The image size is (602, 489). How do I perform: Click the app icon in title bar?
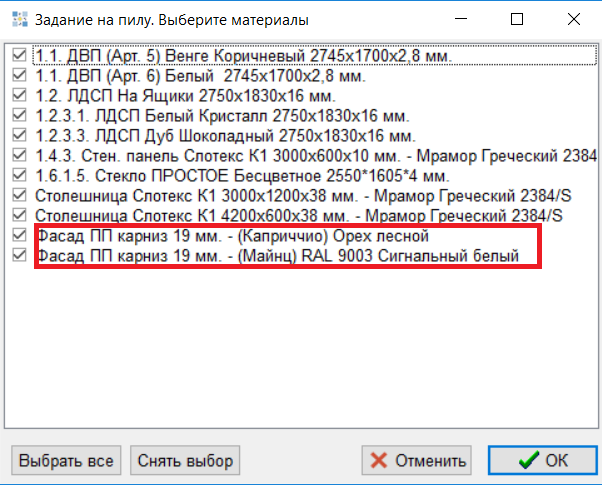point(18,19)
